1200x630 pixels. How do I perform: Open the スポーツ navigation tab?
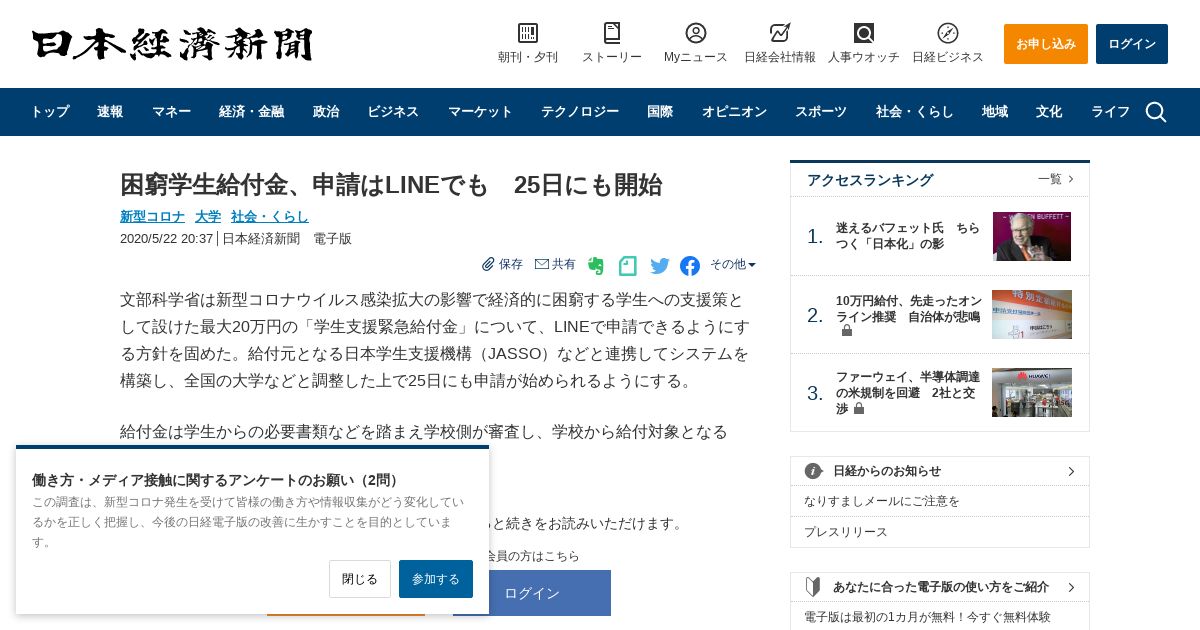point(821,112)
